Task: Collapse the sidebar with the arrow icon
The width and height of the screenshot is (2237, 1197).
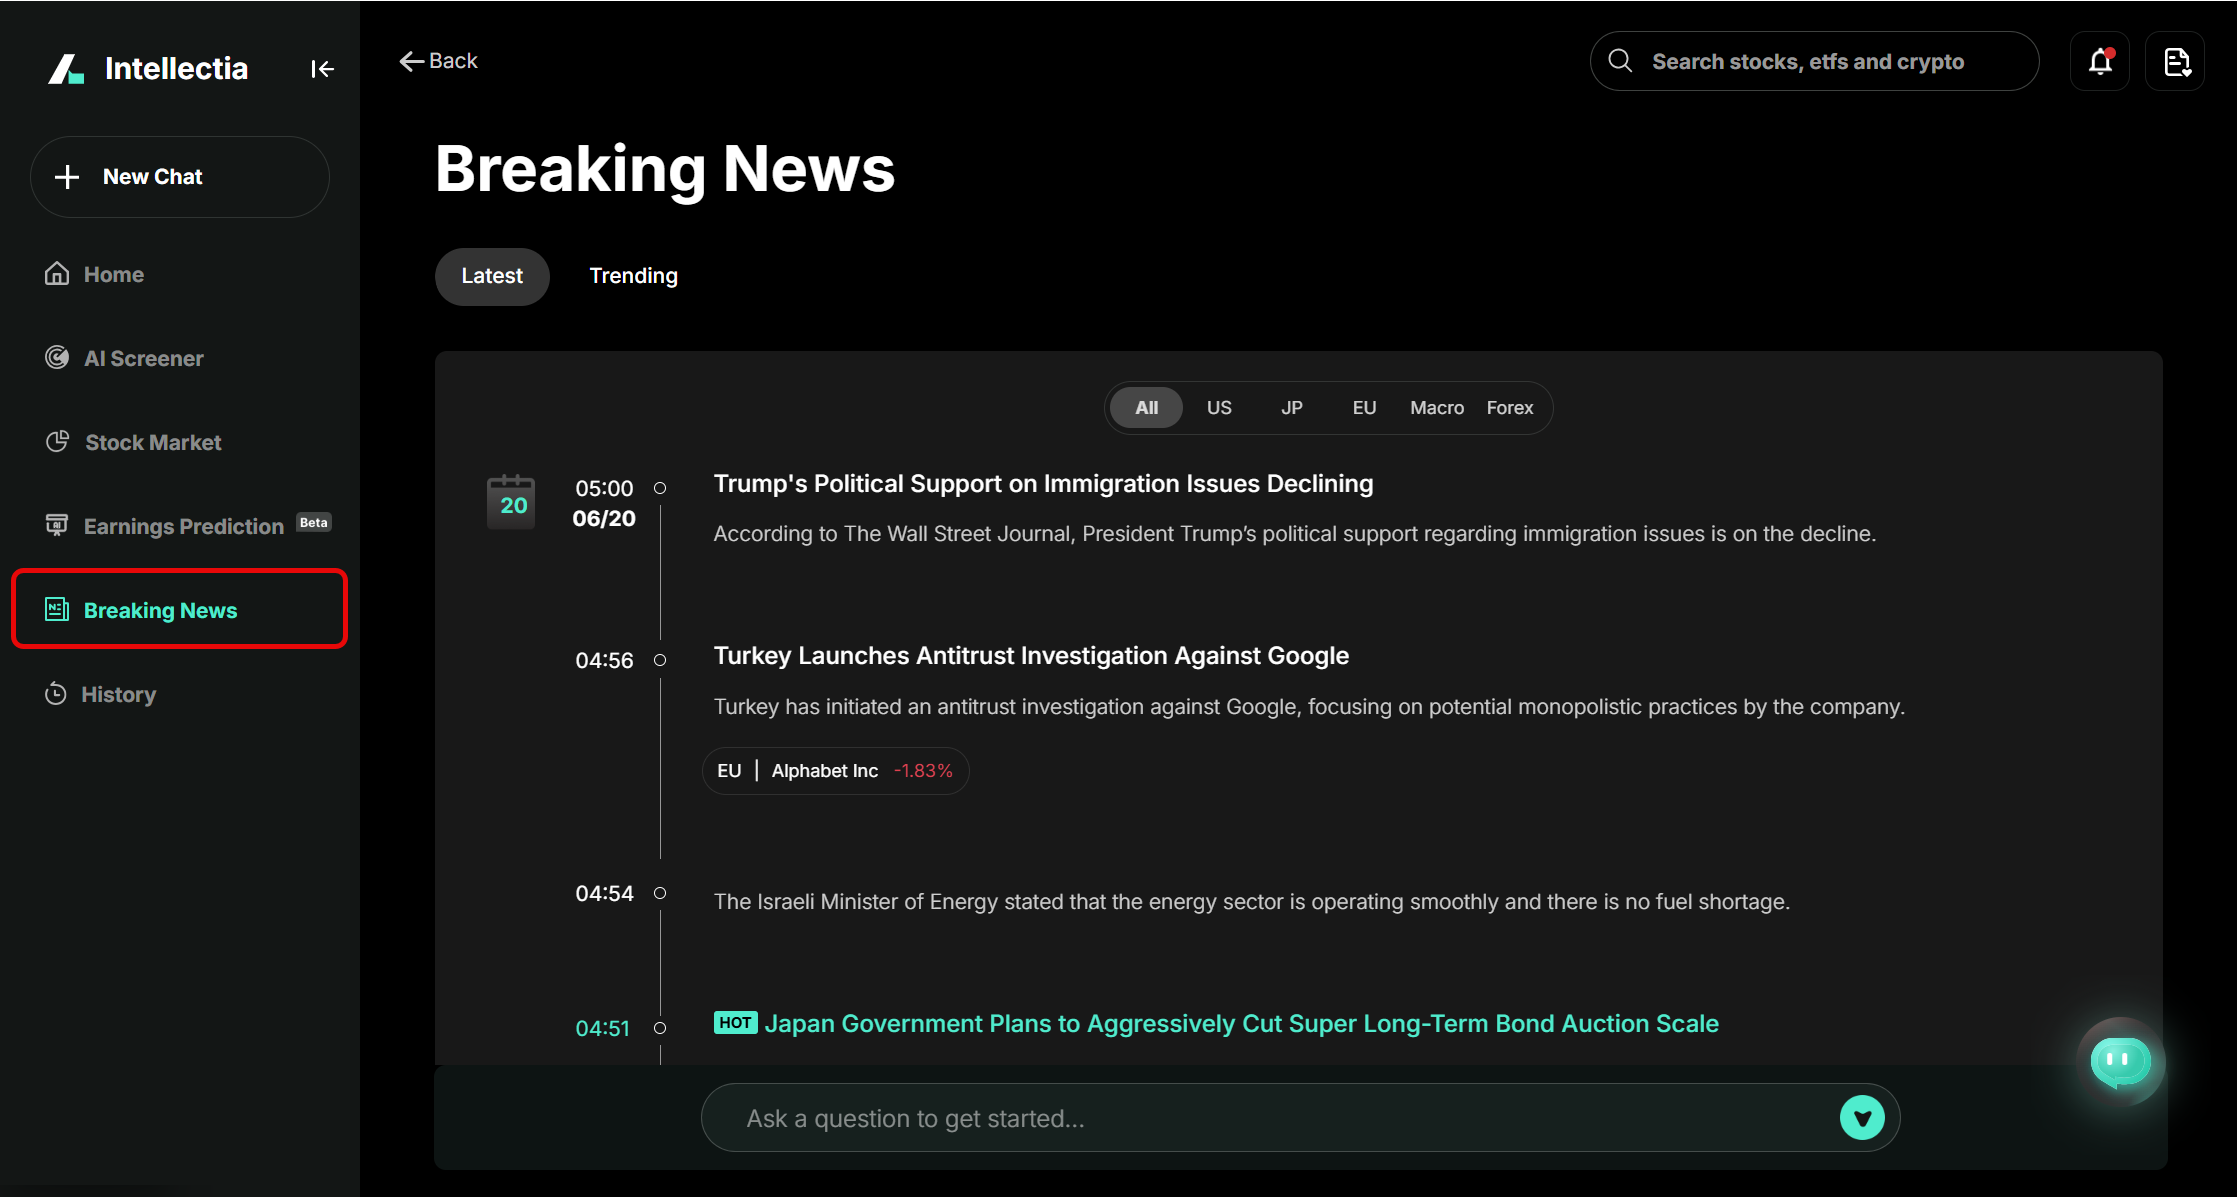Action: pyautogui.click(x=321, y=69)
